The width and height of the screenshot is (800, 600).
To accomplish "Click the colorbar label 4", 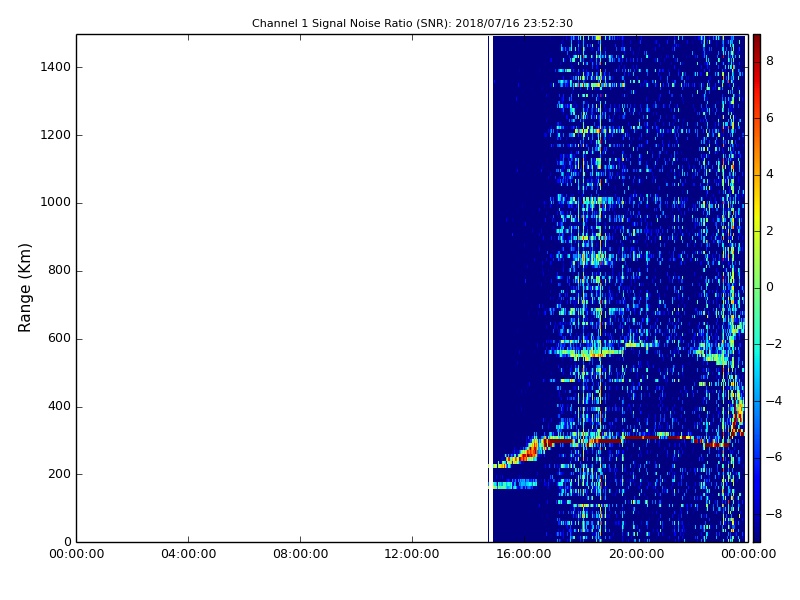I will [770, 174].
